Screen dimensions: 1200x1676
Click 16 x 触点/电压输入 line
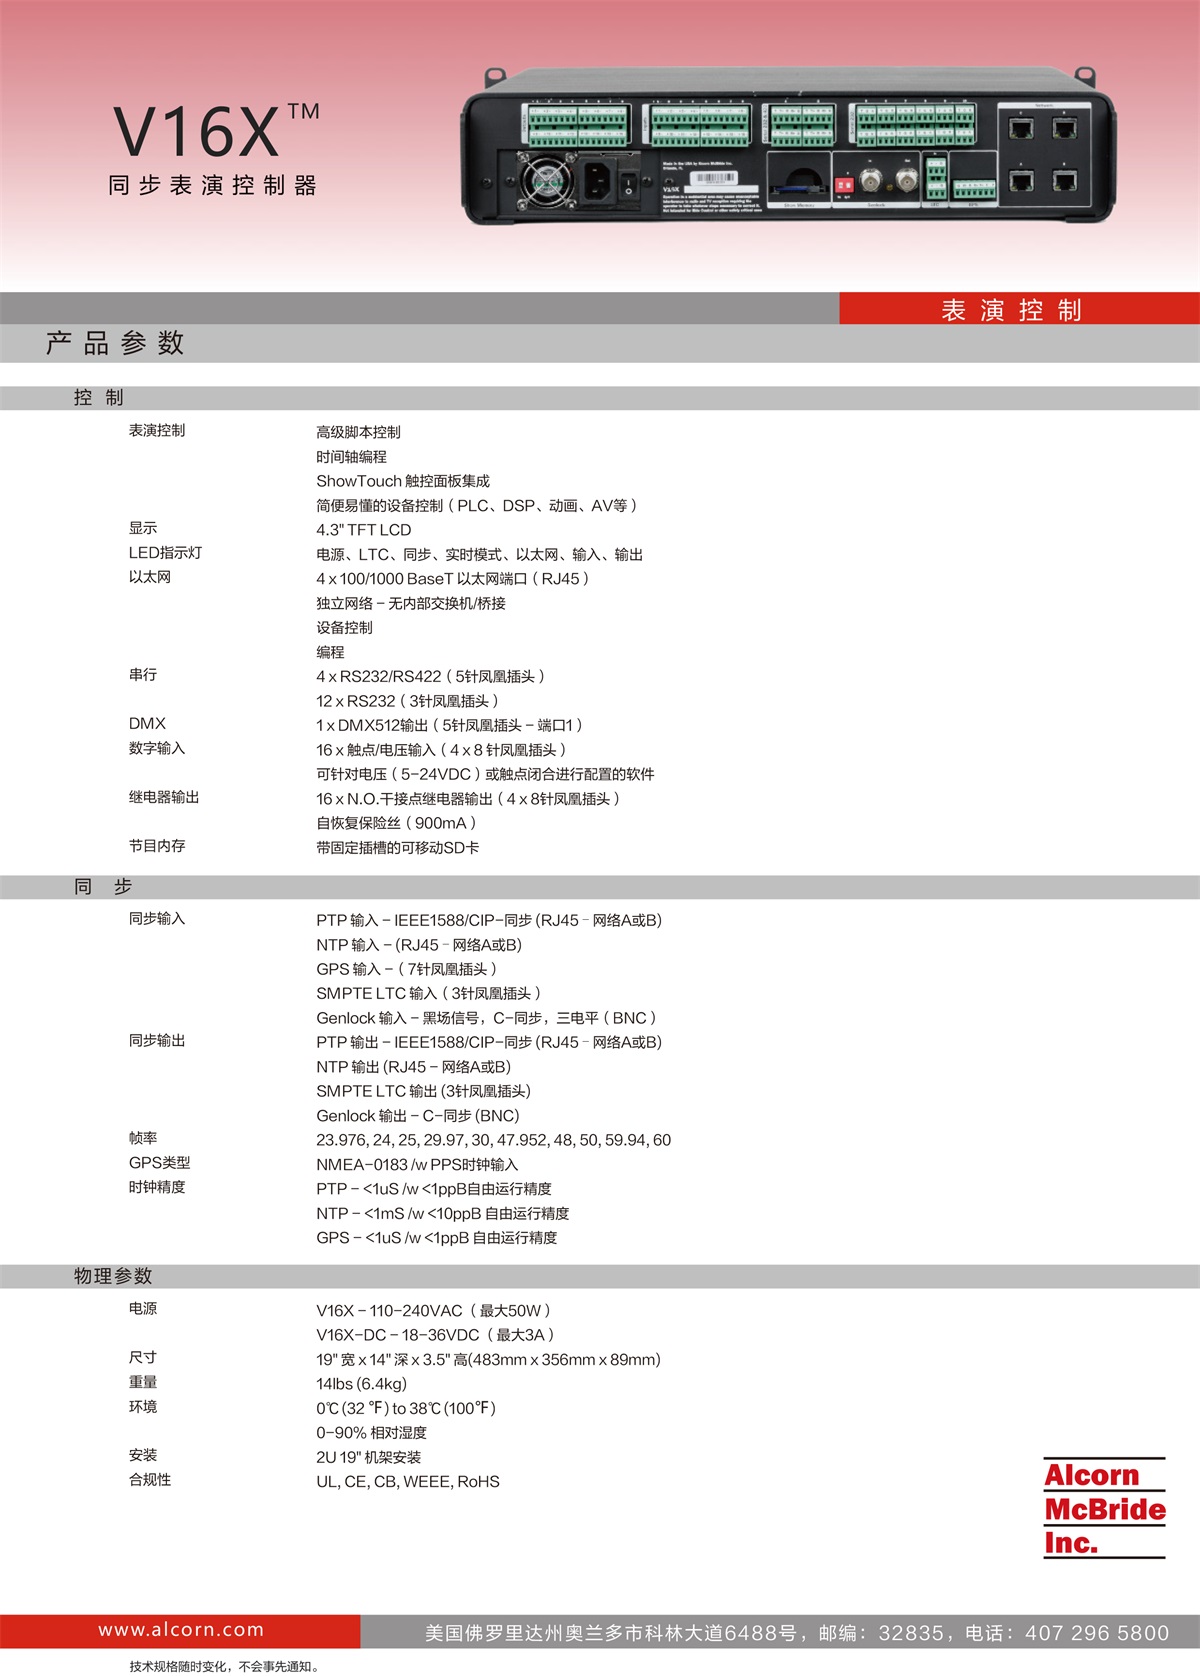tap(442, 750)
